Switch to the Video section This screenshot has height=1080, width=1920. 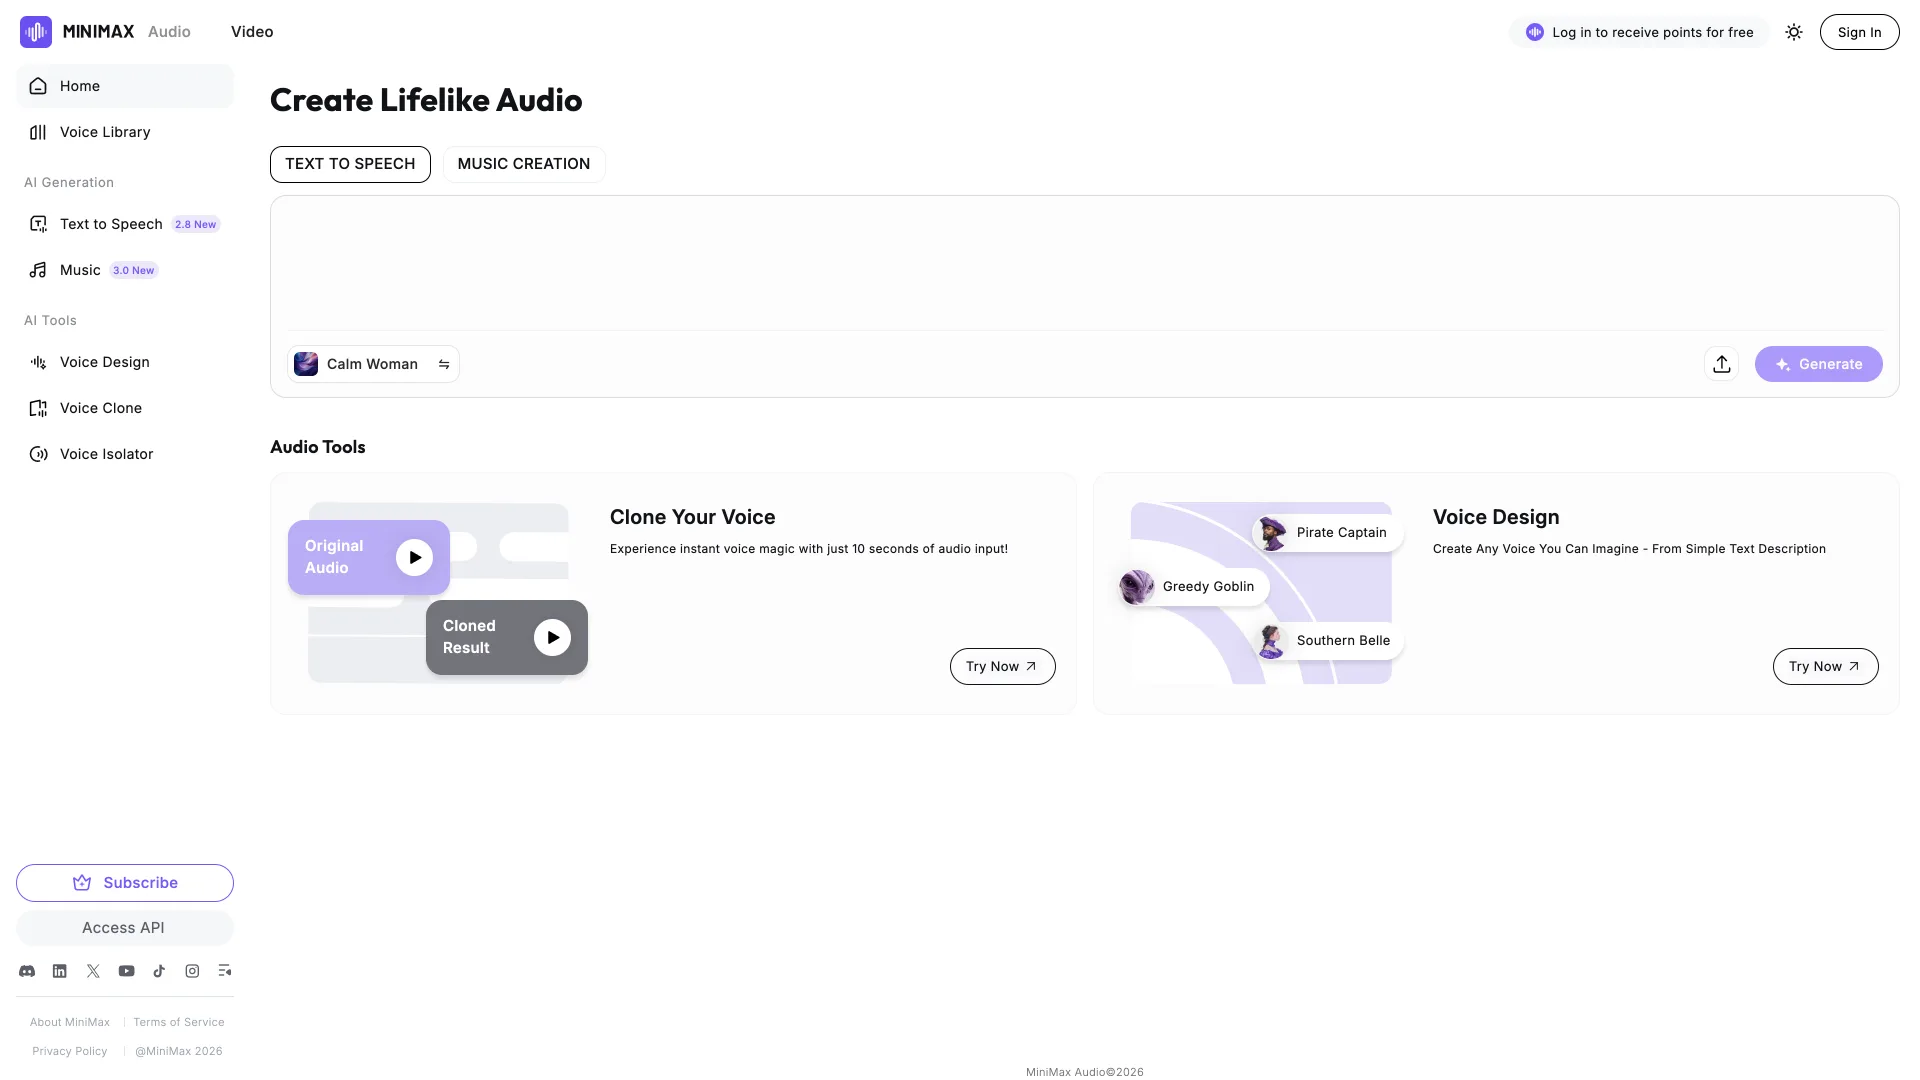click(252, 32)
